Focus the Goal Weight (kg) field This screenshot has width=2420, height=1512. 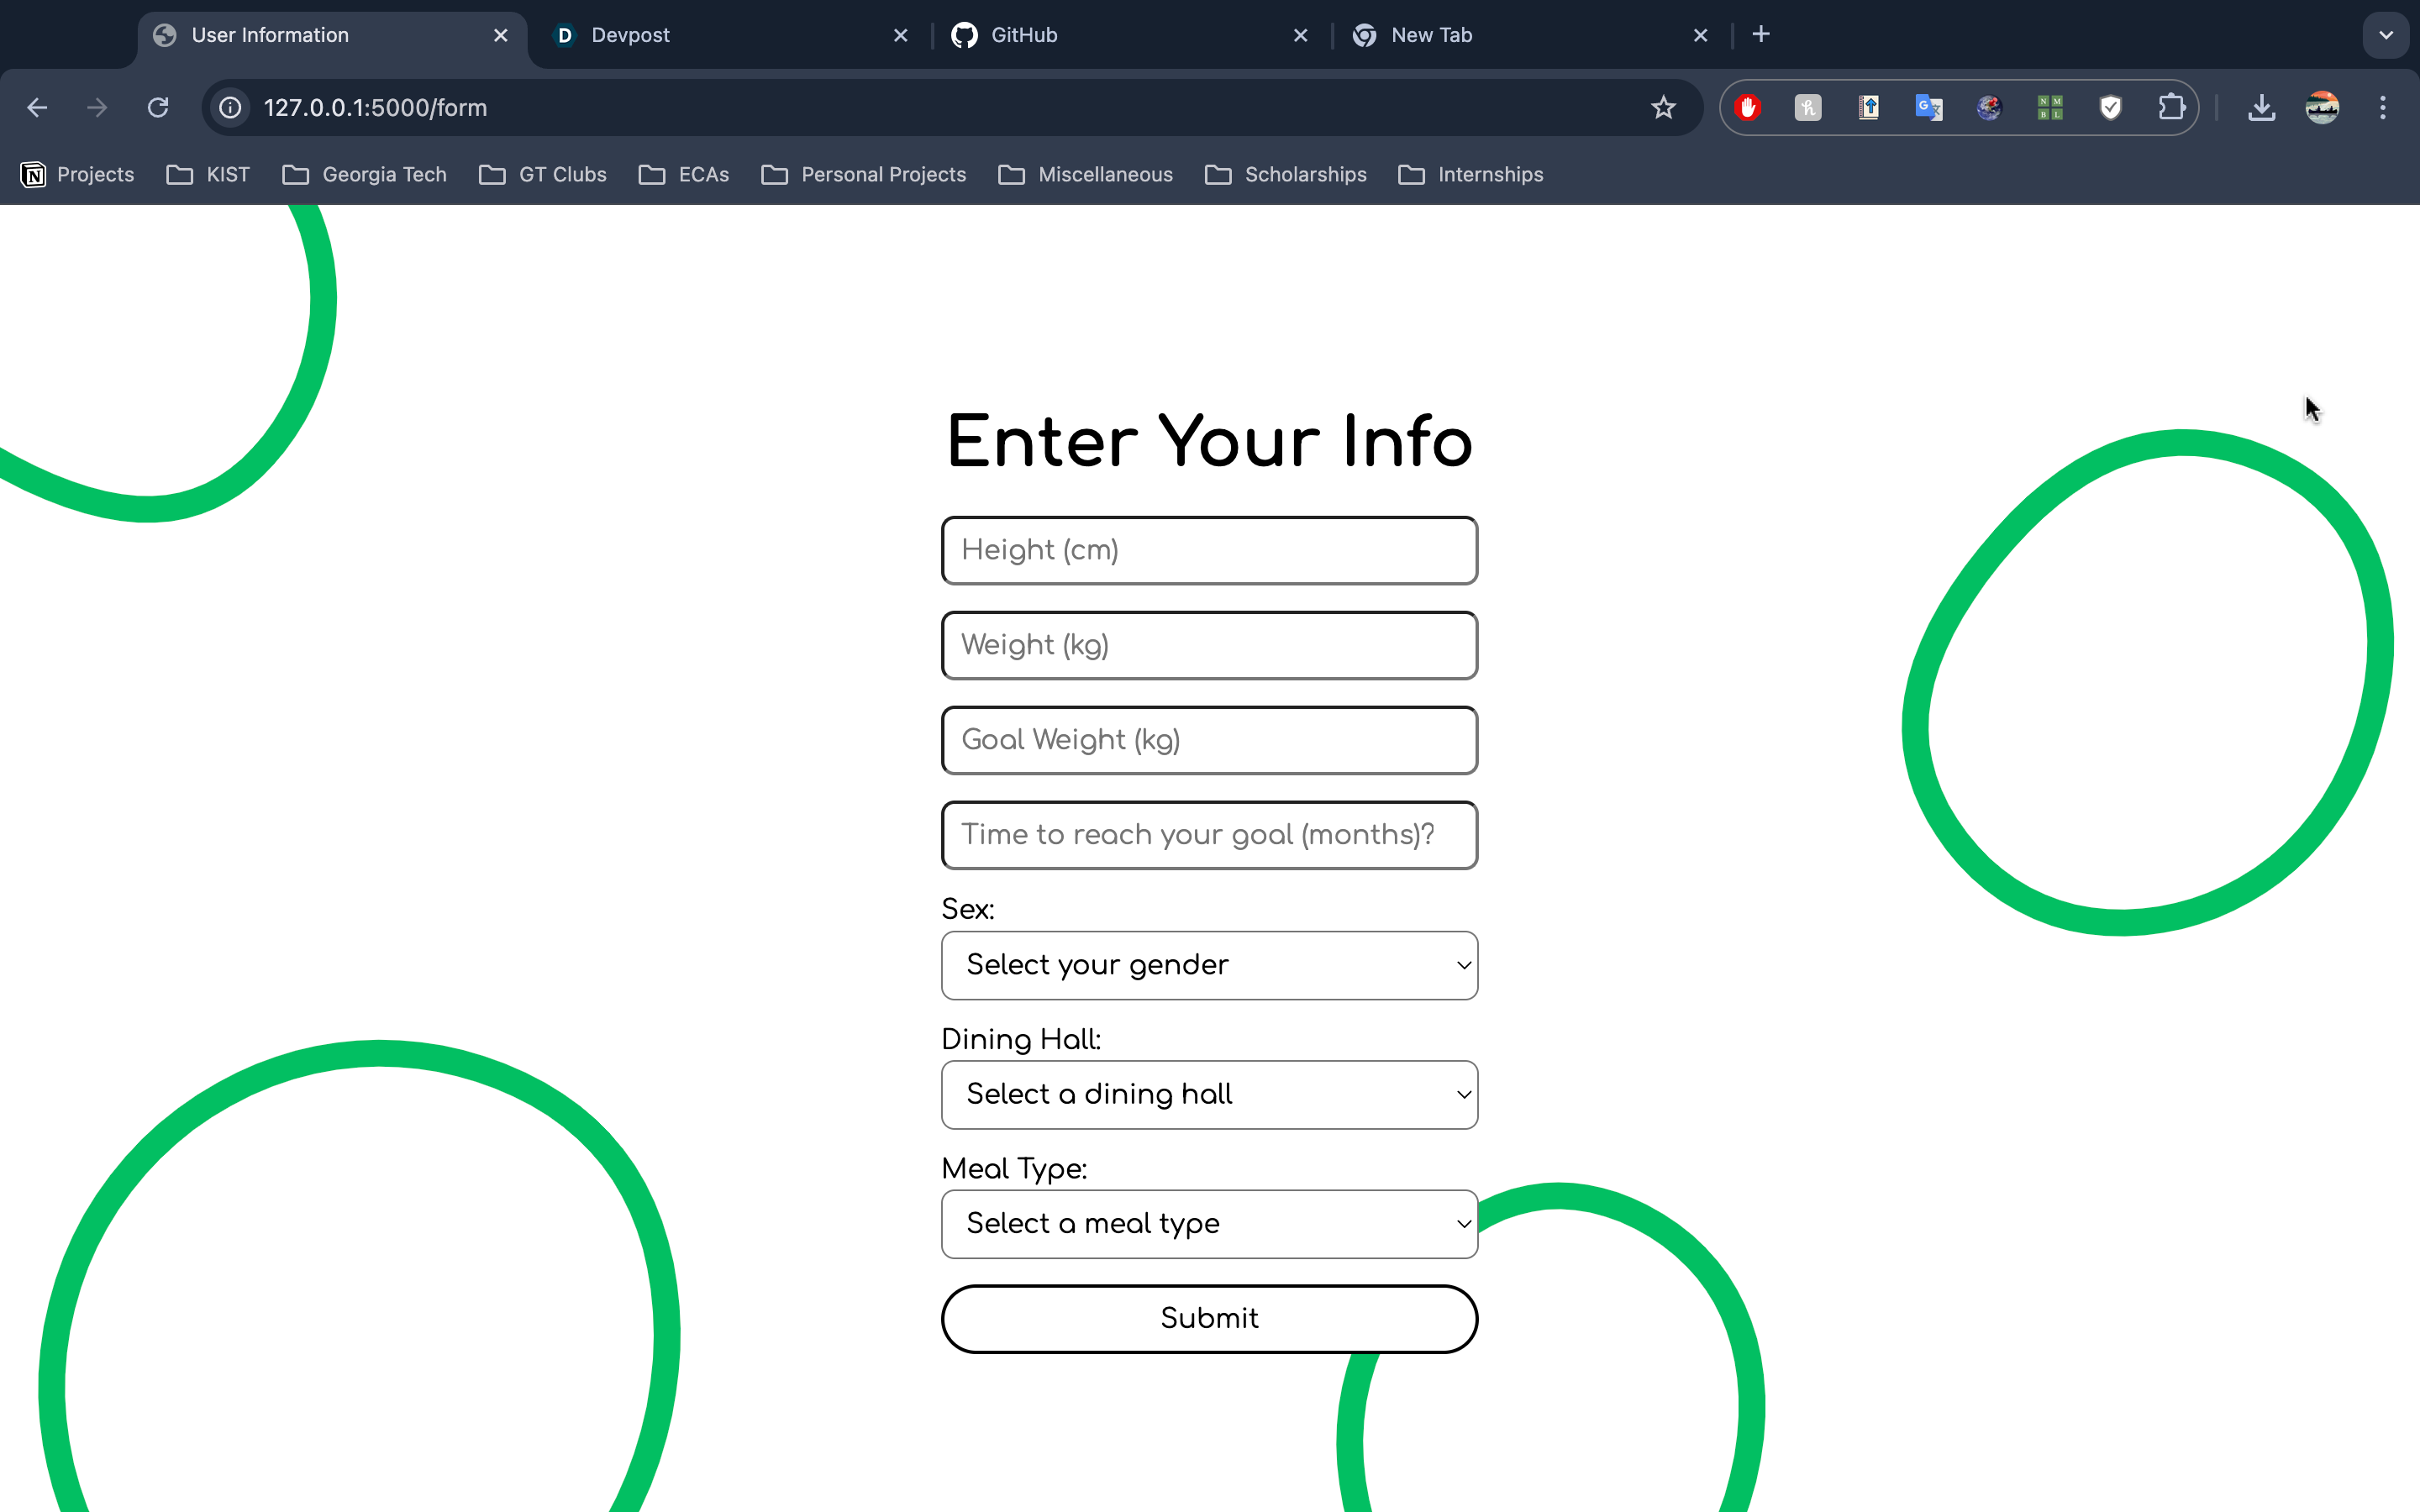(x=1209, y=740)
